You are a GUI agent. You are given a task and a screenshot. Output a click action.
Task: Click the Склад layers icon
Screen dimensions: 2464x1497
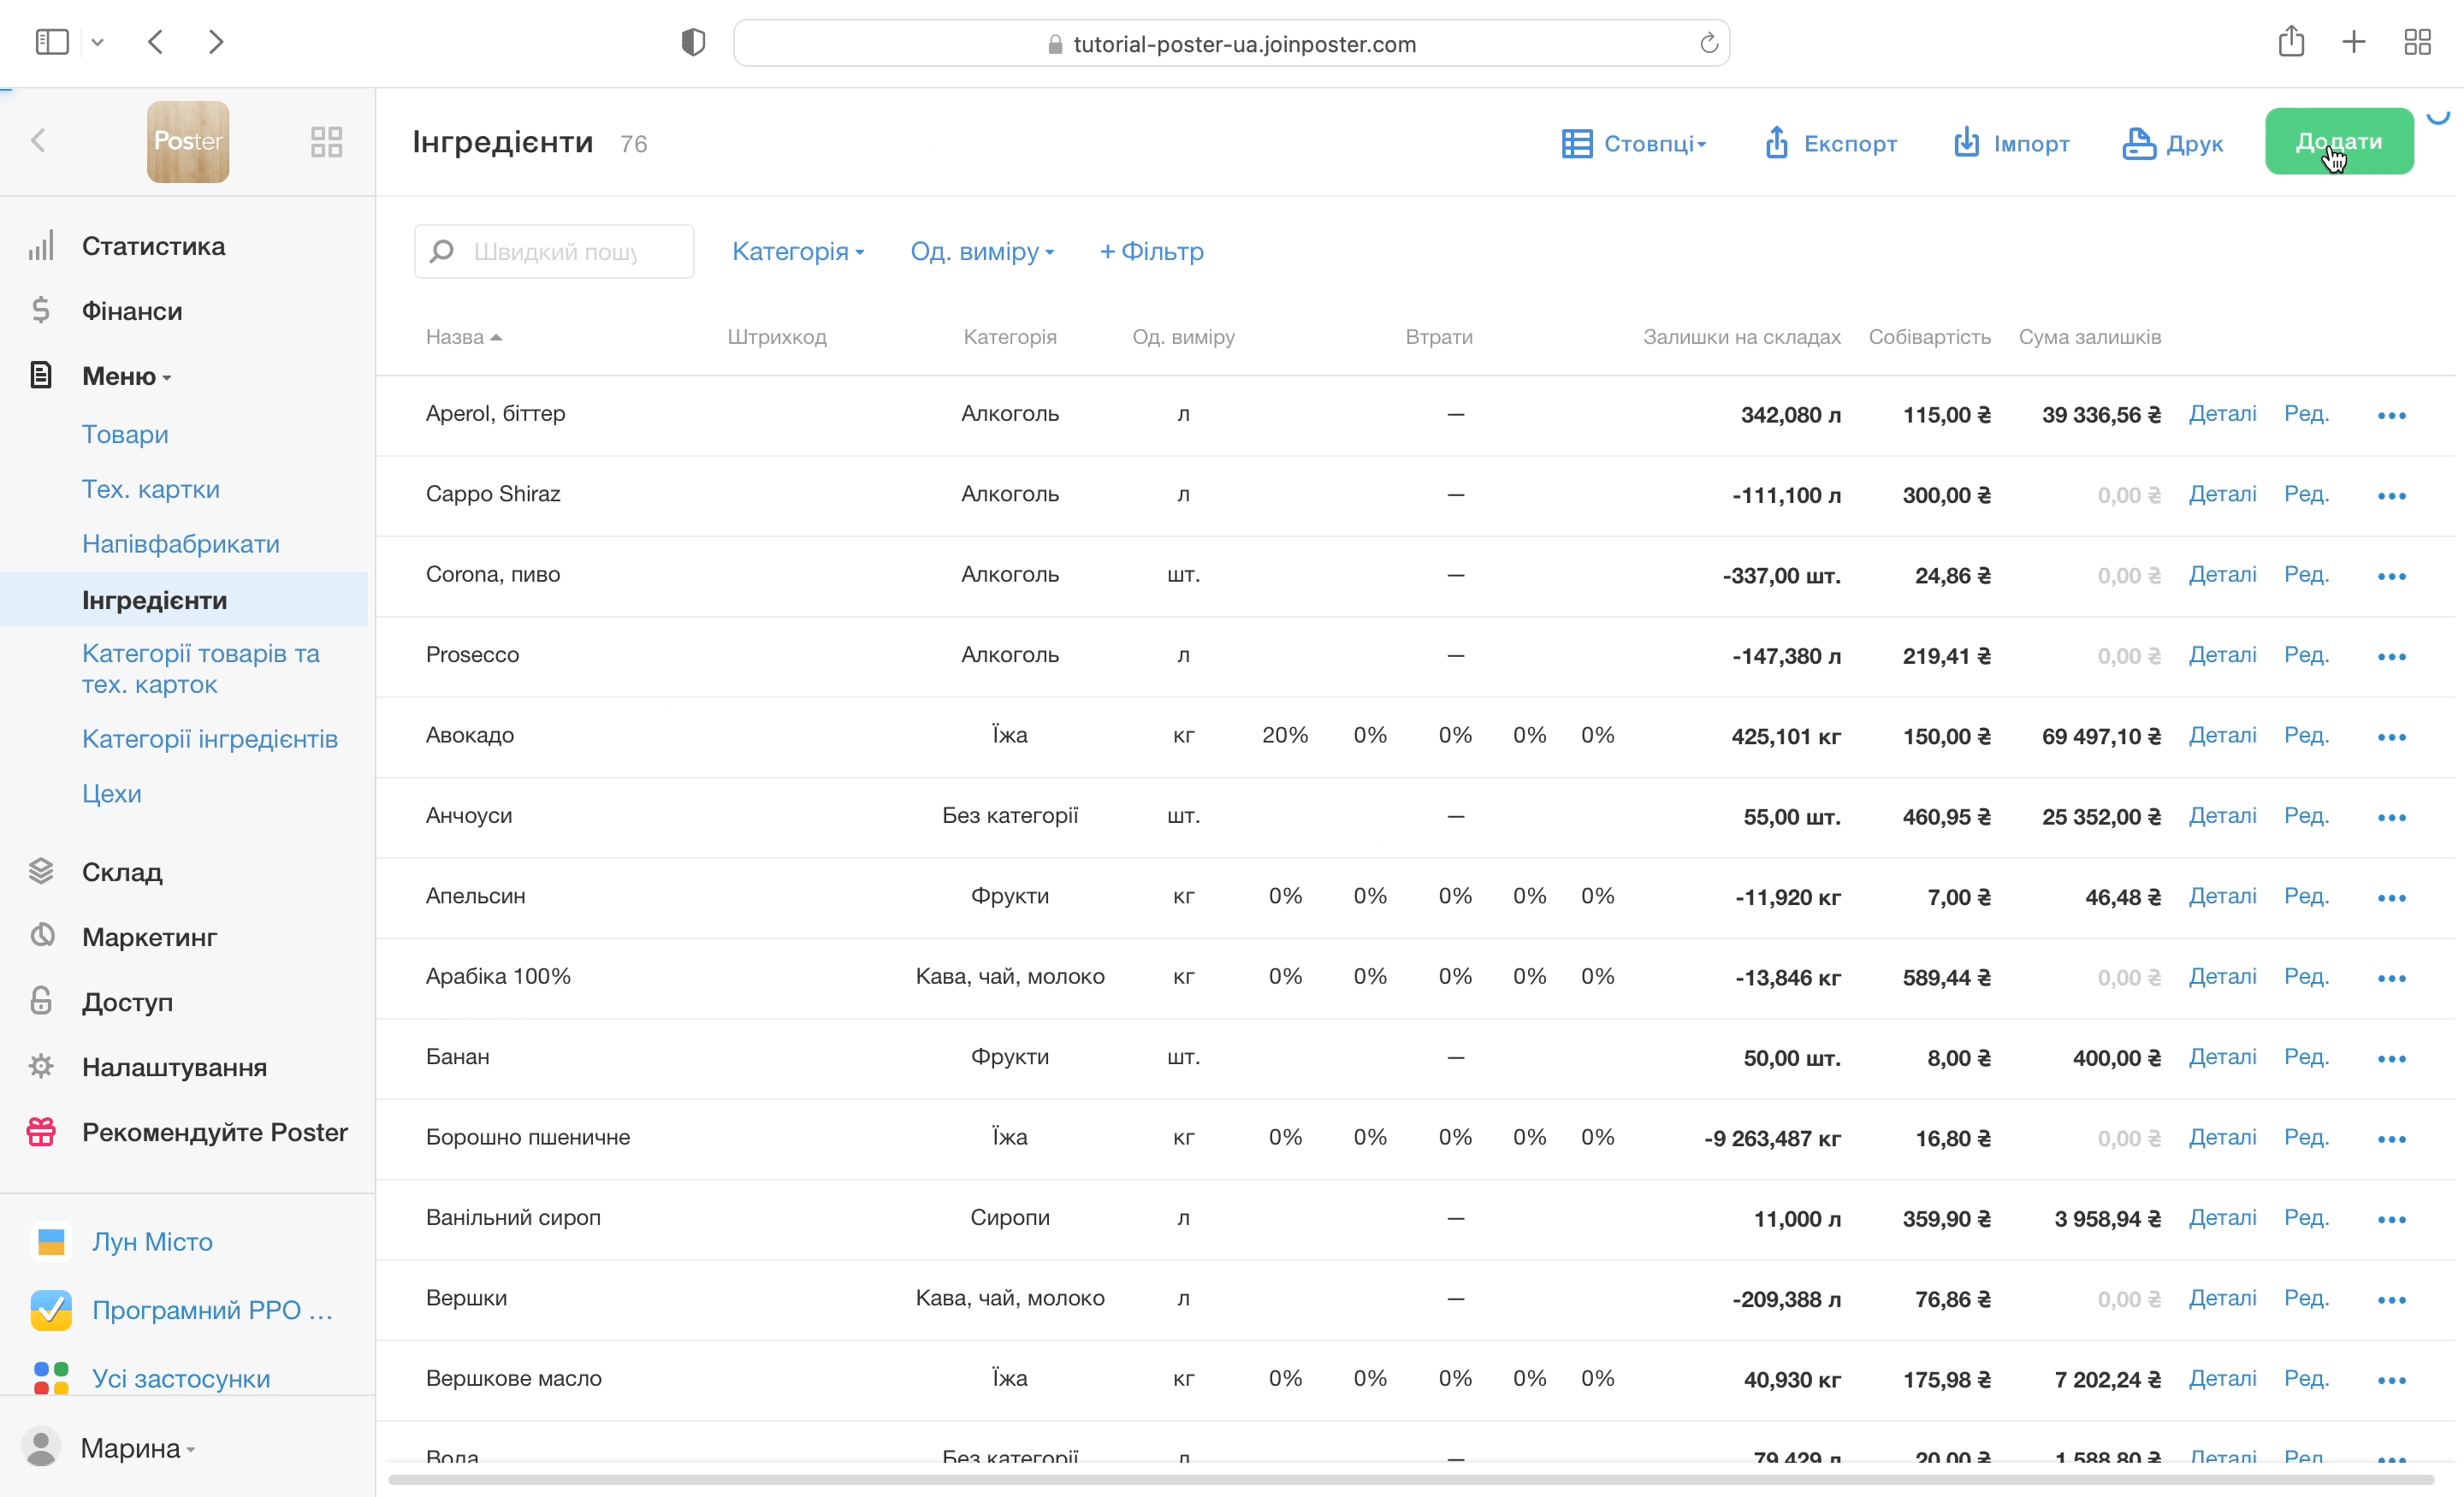[x=41, y=872]
